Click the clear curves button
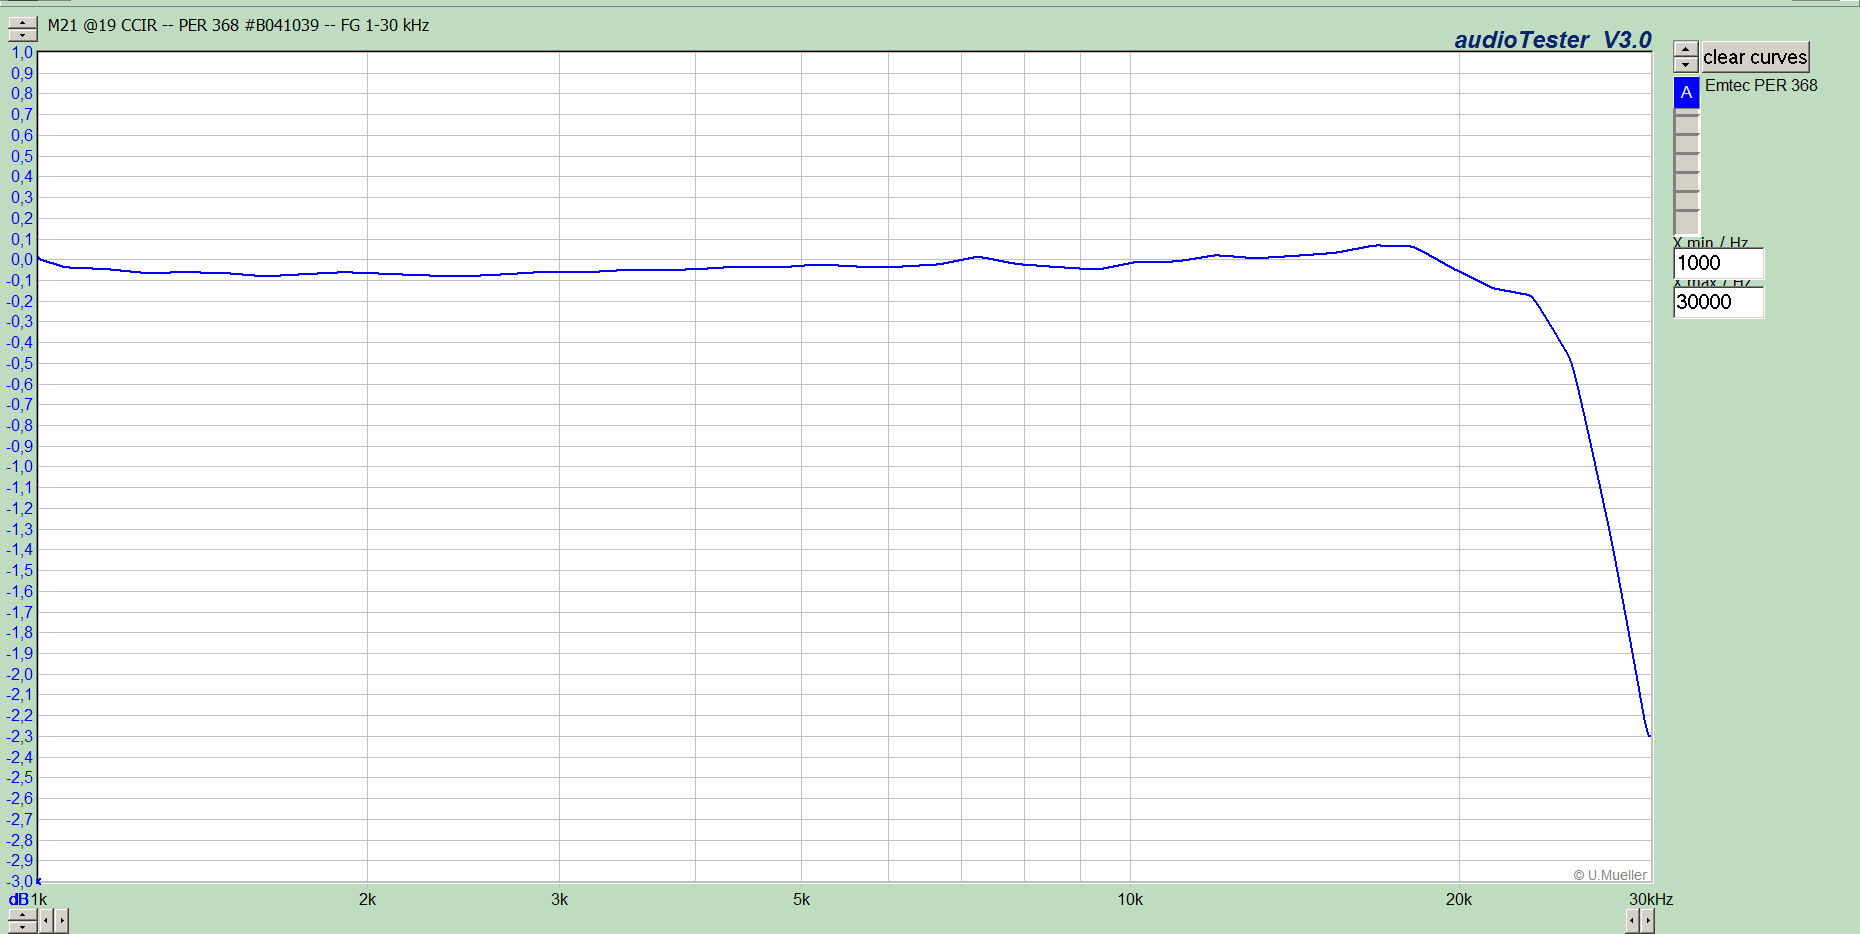The width and height of the screenshot is (1860, 934). [x=1756, y=57]
